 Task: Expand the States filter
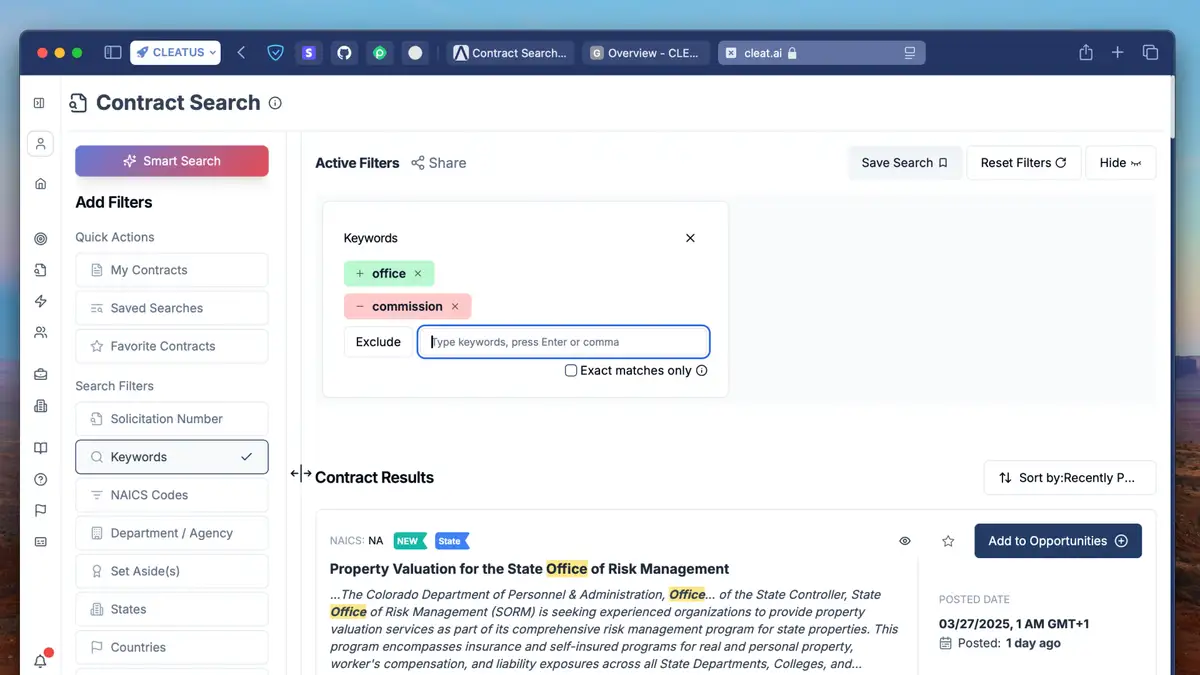point(172,609)
